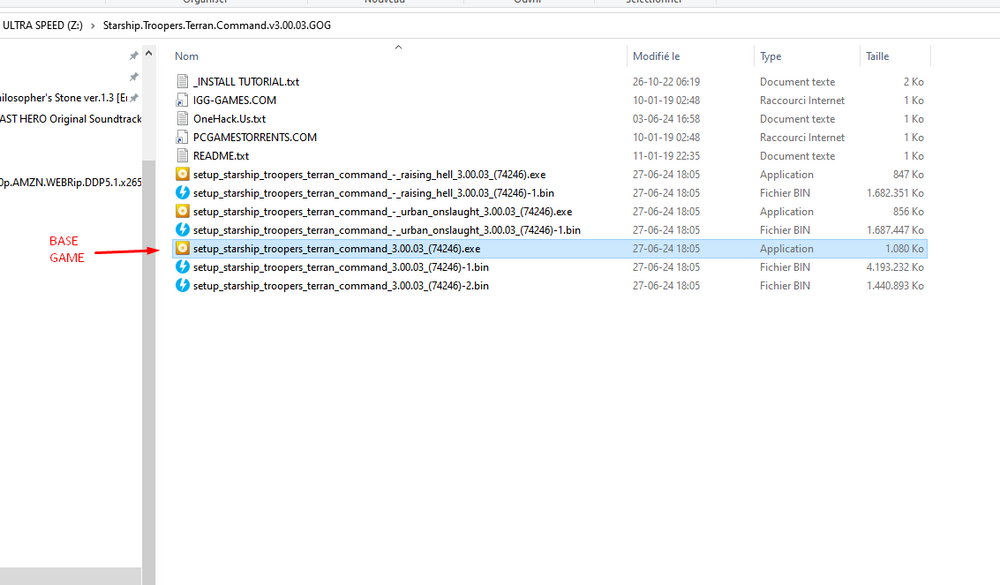Select the README.txt file name
This screenshot has height=585, width=1000.
pos(221,156)
